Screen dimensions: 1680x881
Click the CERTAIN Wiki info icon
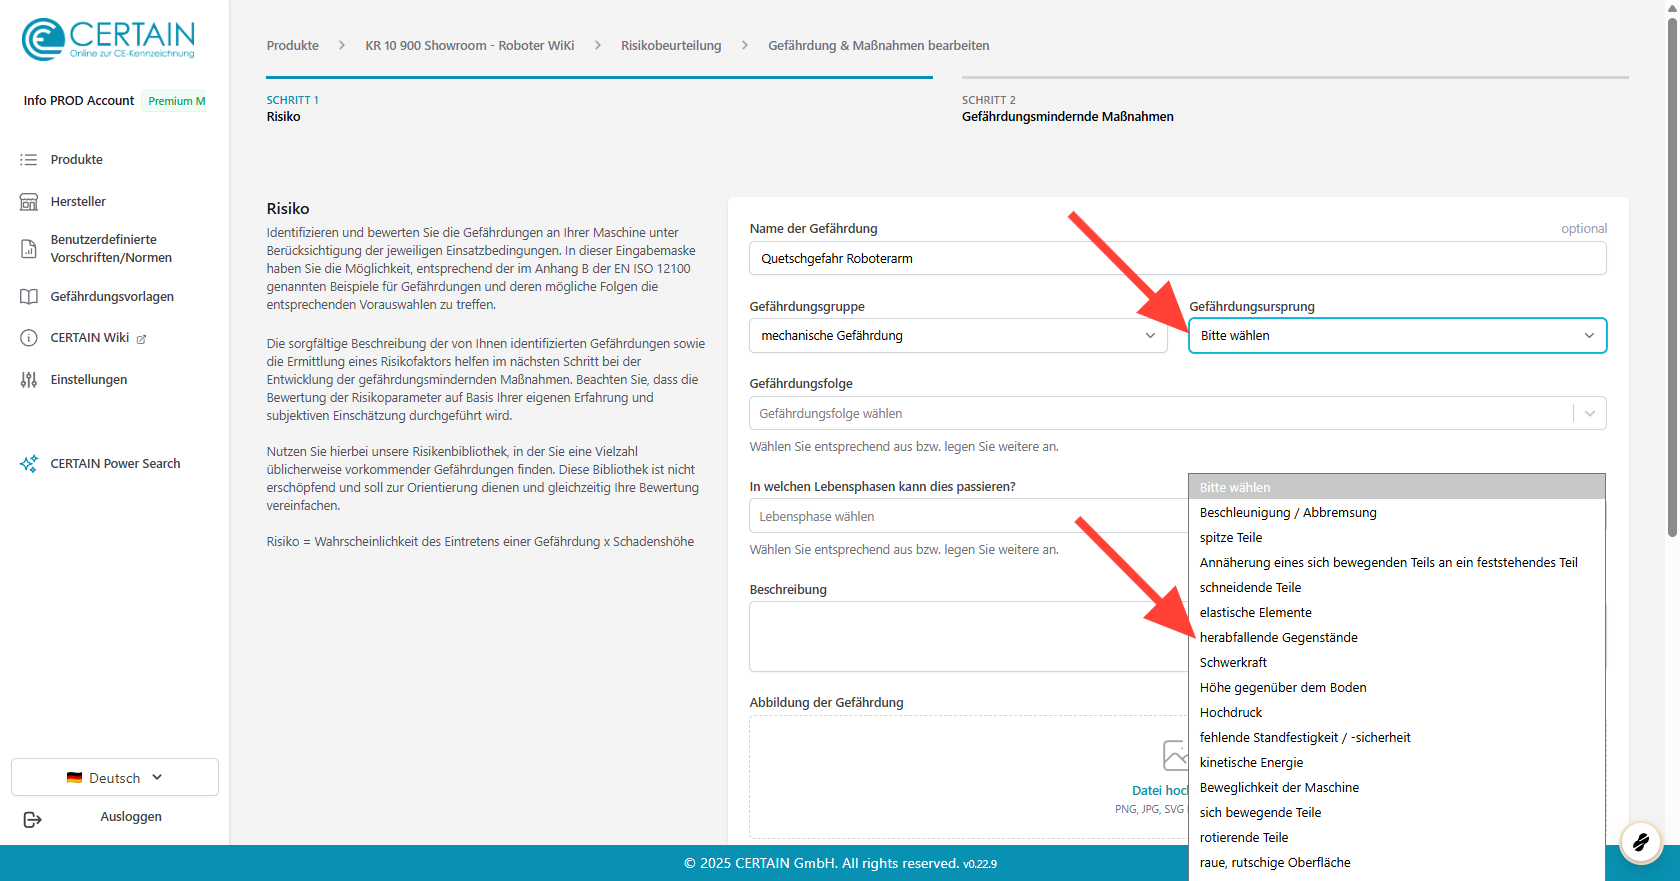tap(29, 338)
